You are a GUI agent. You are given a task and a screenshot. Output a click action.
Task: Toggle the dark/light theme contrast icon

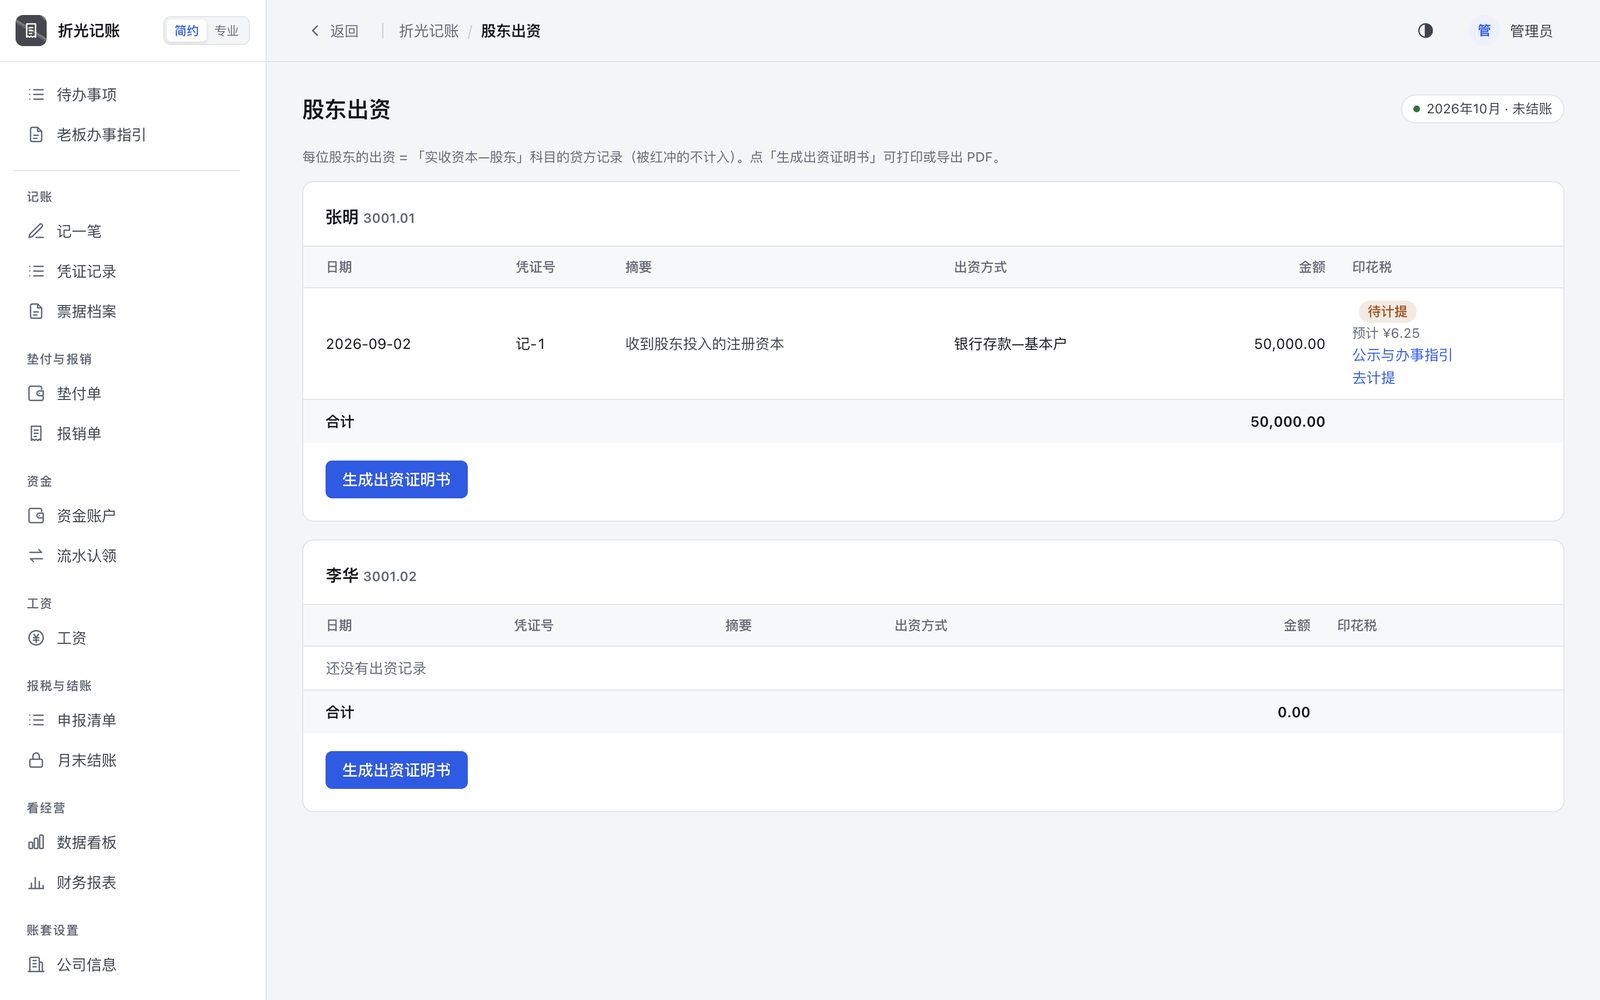[1425, 31]
